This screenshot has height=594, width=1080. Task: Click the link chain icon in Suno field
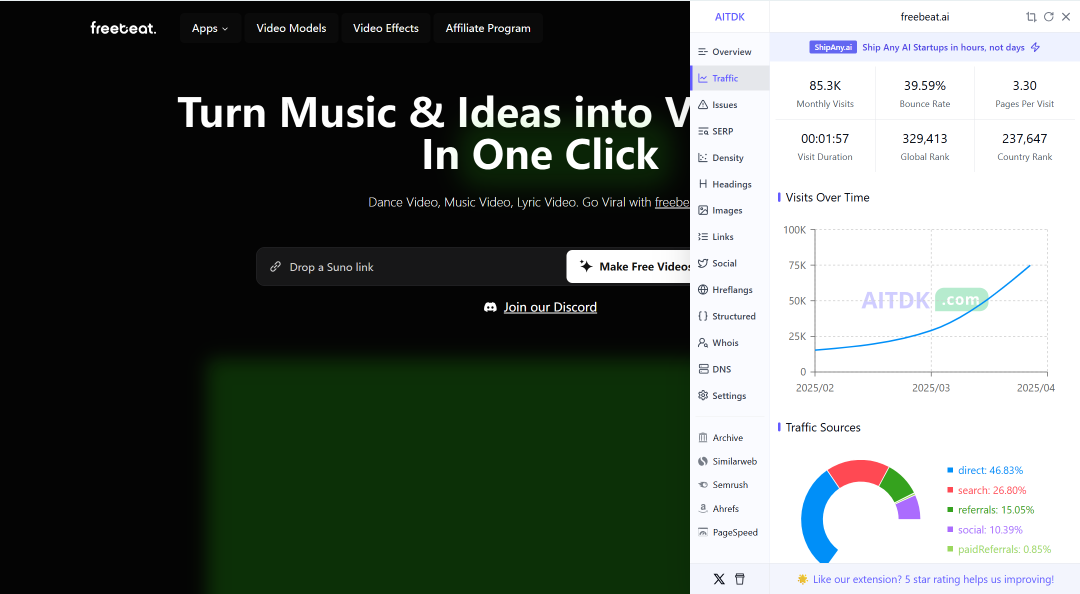(x=276, y=267)
